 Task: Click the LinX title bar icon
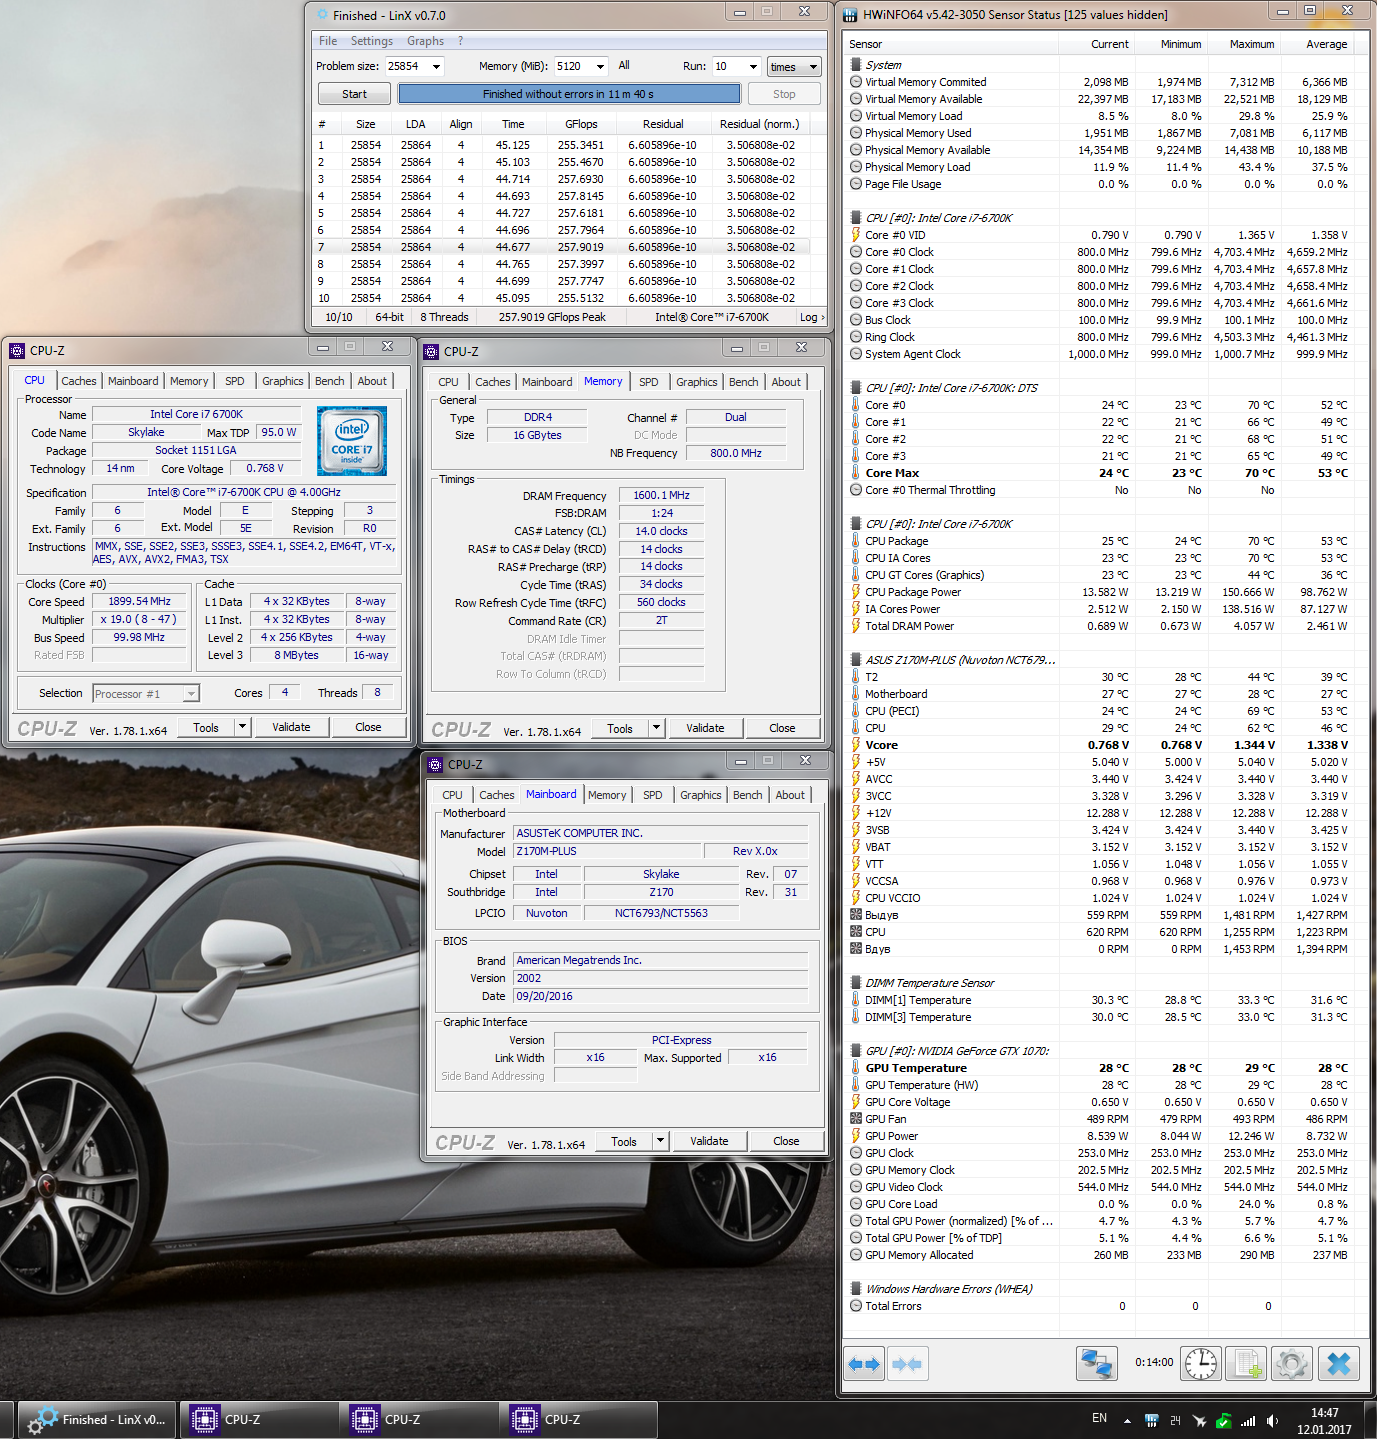tap(322, 15)
